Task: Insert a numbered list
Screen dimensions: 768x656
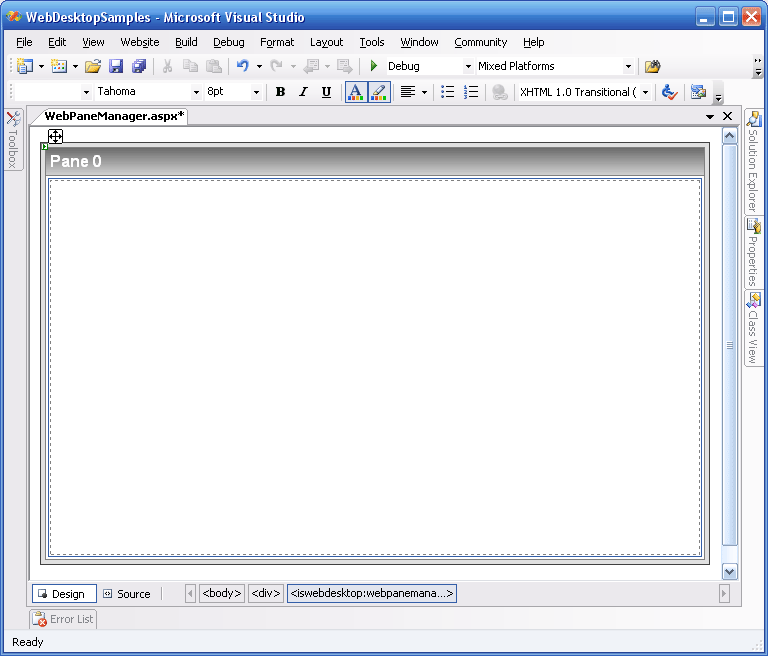Action: [x=471, y=92]
